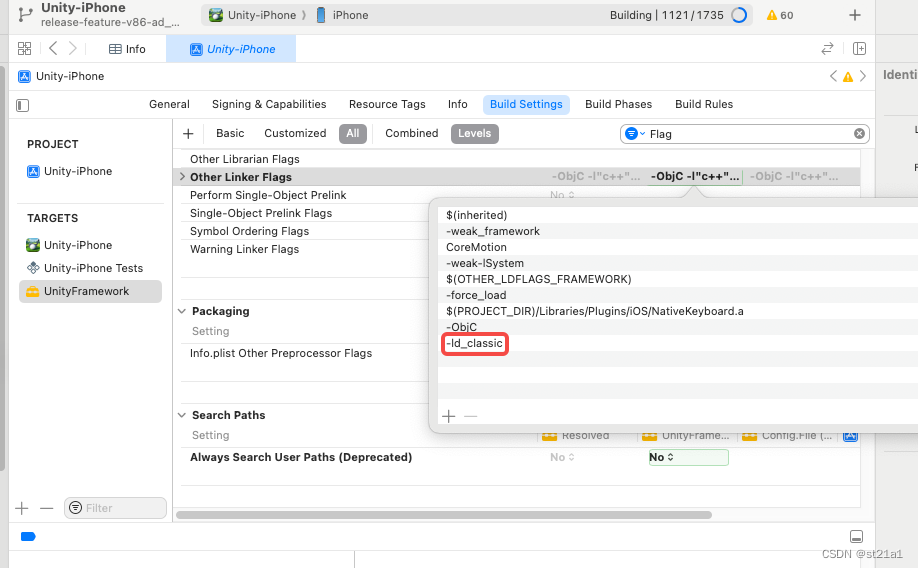
Task: Go back in editor history
Action: 53,49
